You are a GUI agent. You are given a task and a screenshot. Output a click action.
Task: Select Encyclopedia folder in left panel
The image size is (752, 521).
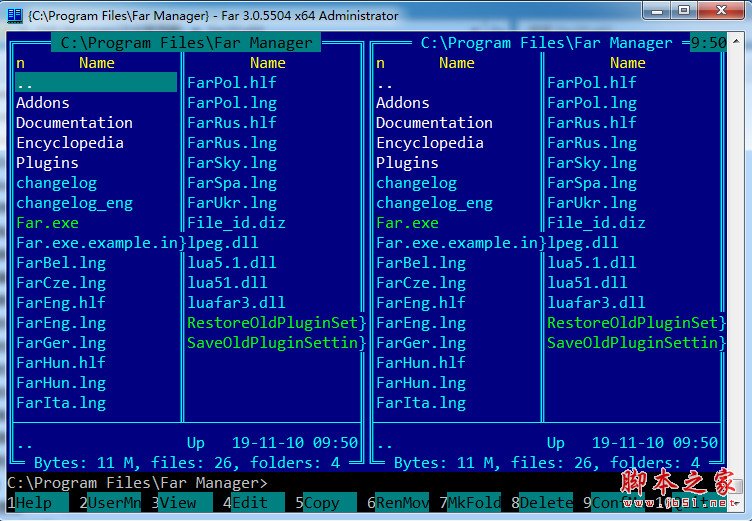click(70, 143)
